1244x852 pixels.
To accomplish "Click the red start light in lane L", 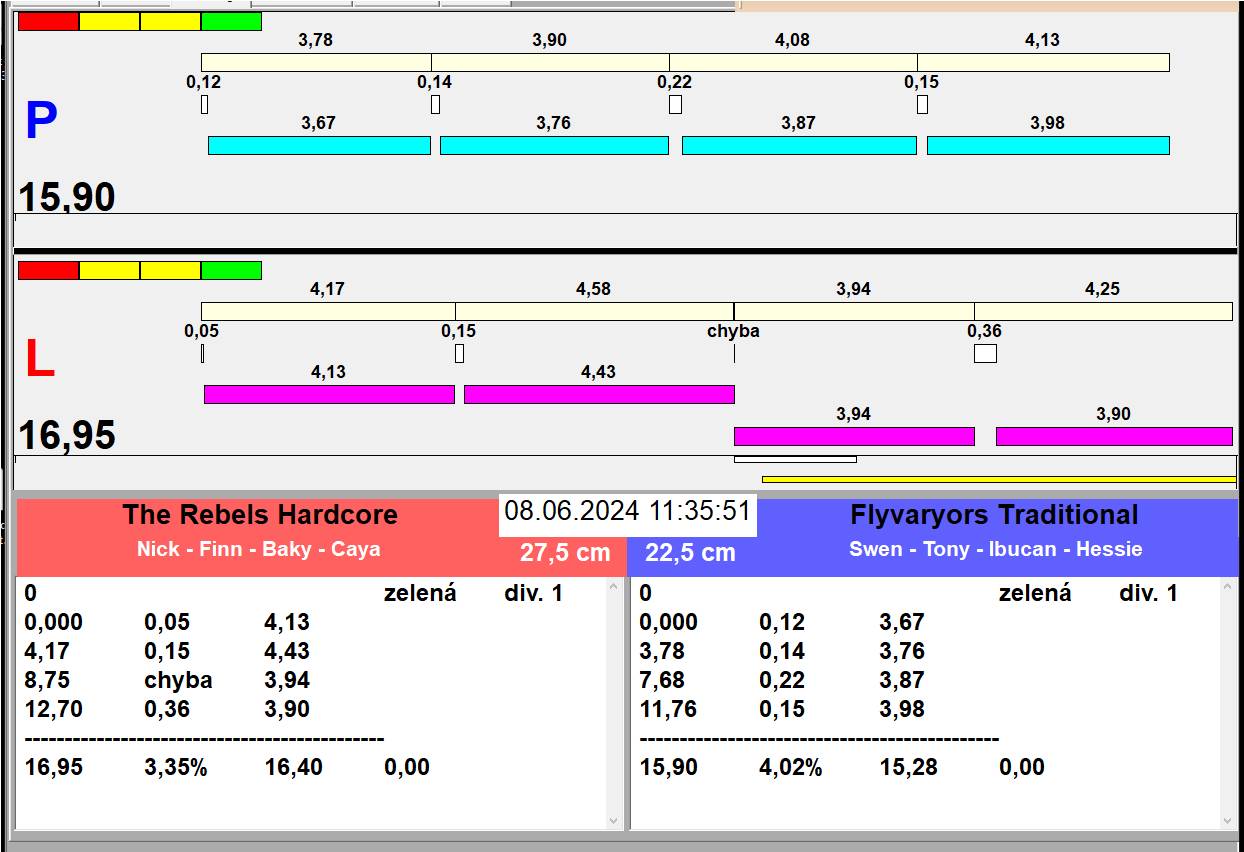I will (x=48, y=270).
